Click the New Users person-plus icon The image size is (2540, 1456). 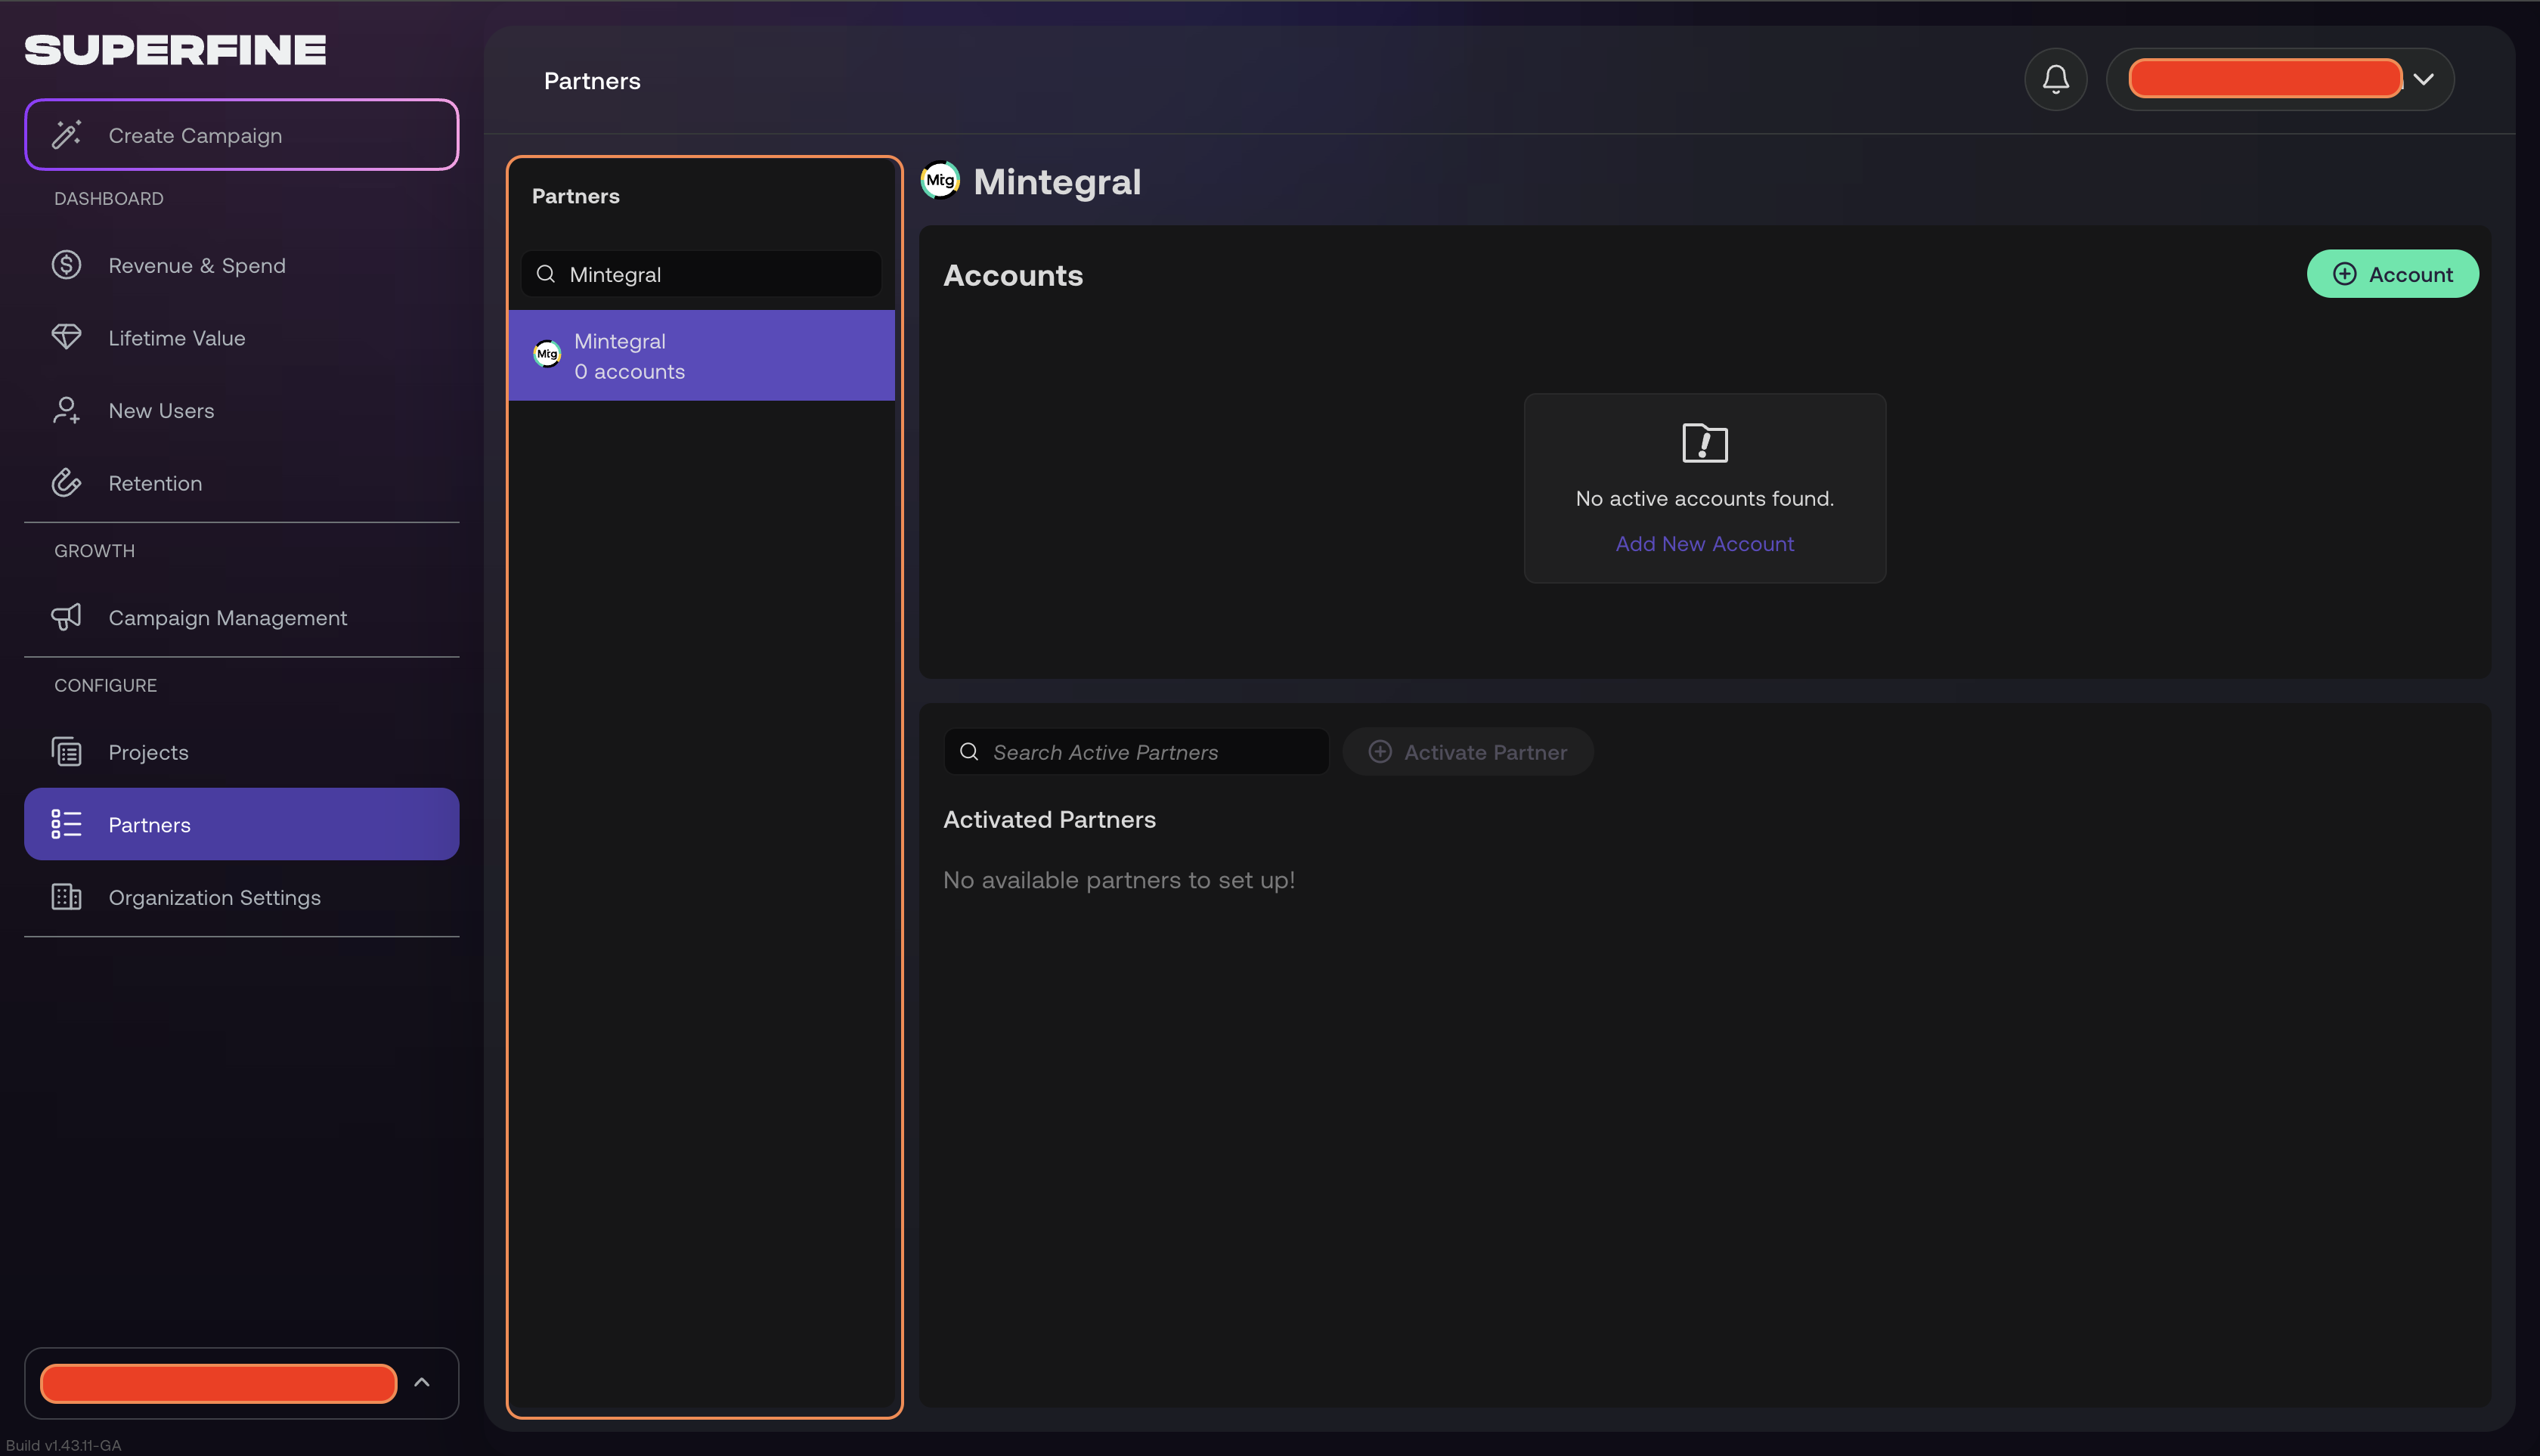point(66,410)
